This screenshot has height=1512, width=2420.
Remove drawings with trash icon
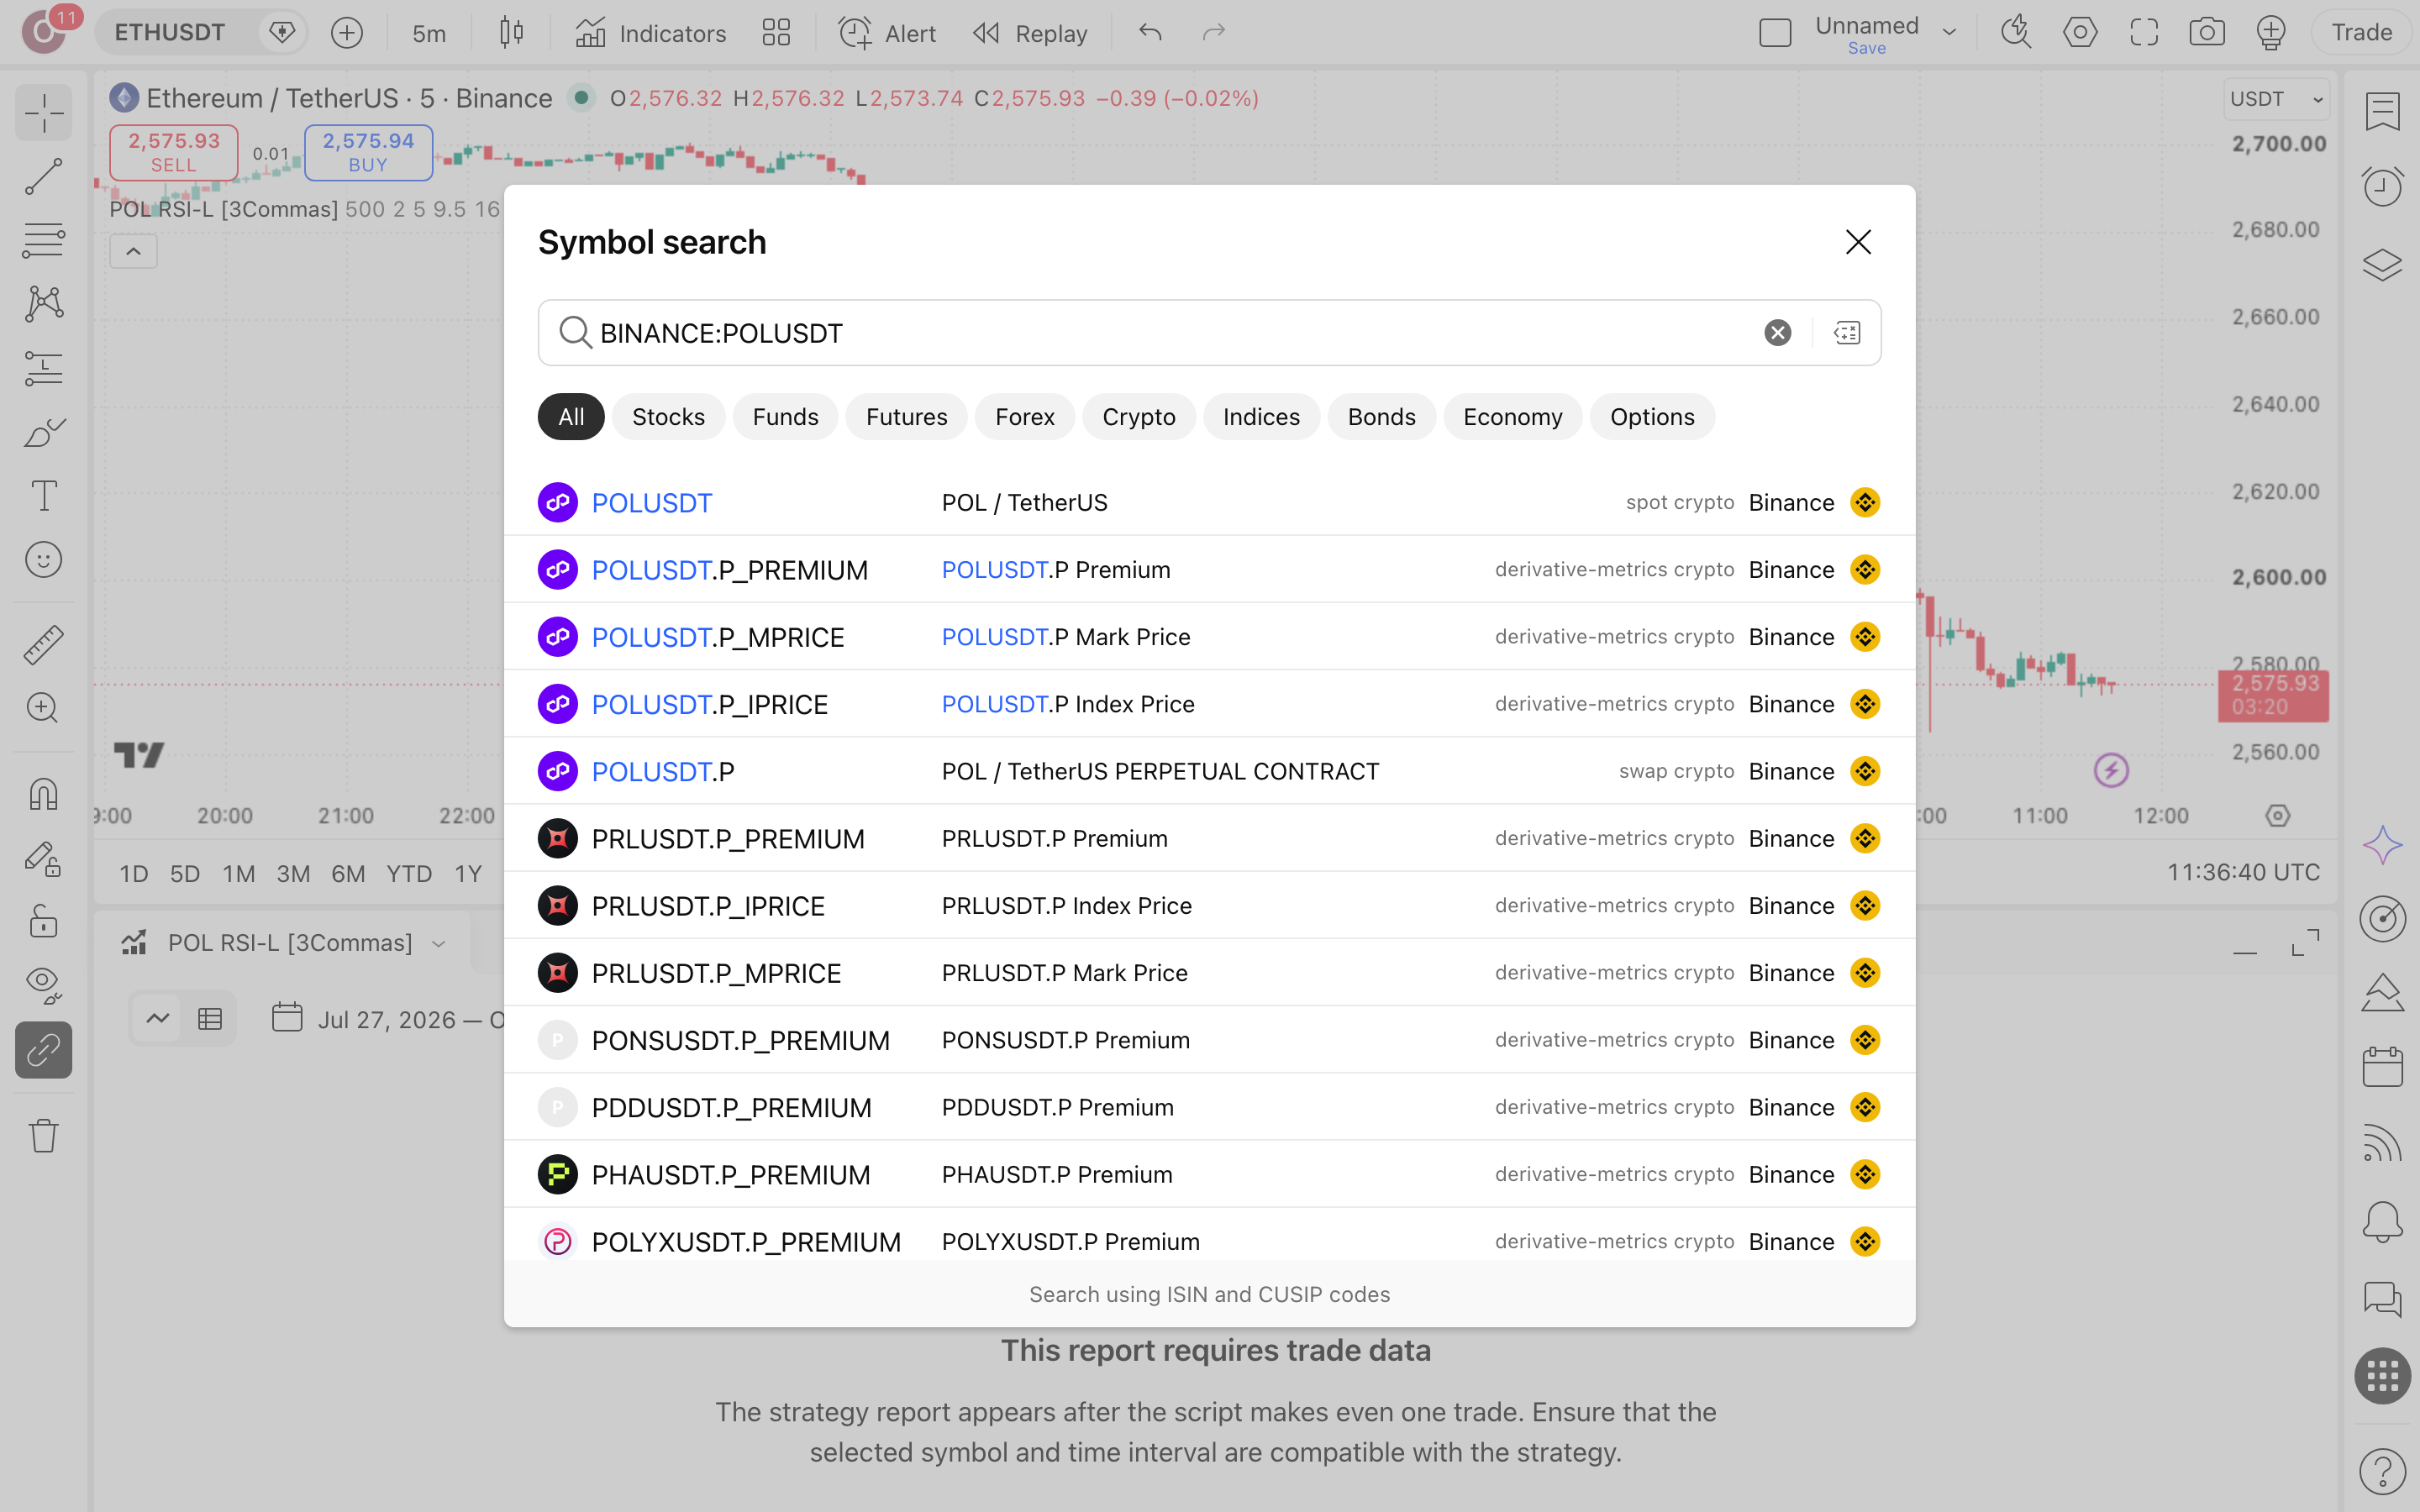pos(43,1135)
